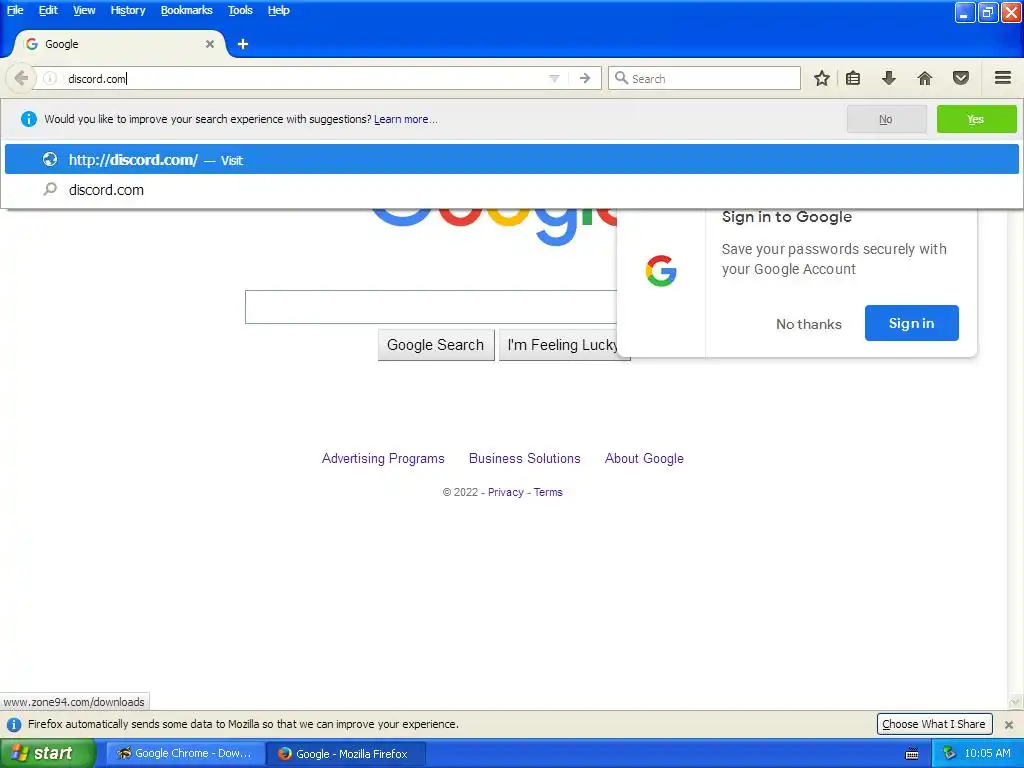1024x768 pixels.
Task: Click the site identity info icon
Action: (x=50, y=78)
